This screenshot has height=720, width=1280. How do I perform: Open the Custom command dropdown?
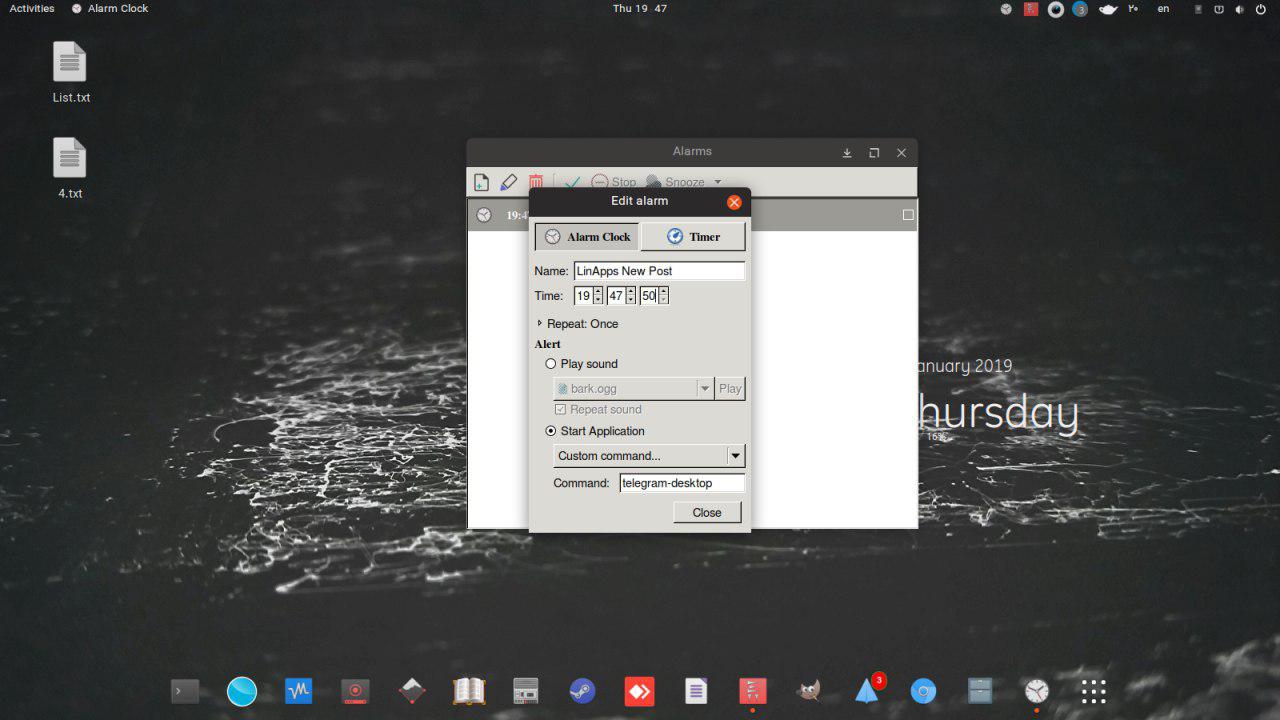(735, 456)
